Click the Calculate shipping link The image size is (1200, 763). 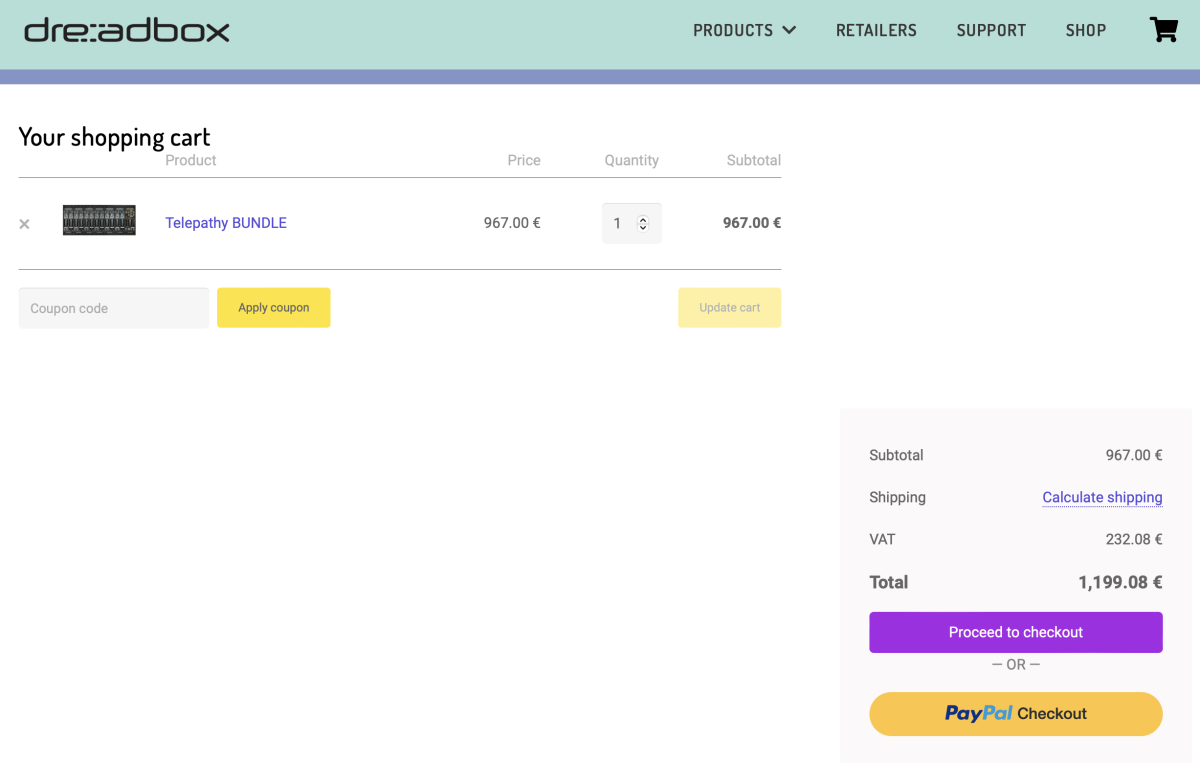click(1102, 497)
